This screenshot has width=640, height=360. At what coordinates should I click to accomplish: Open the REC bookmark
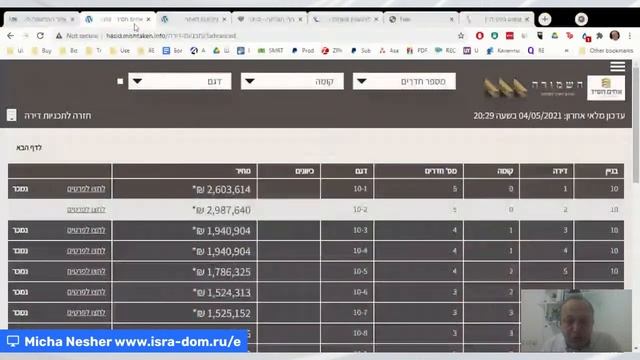click(x=445, y=51)
